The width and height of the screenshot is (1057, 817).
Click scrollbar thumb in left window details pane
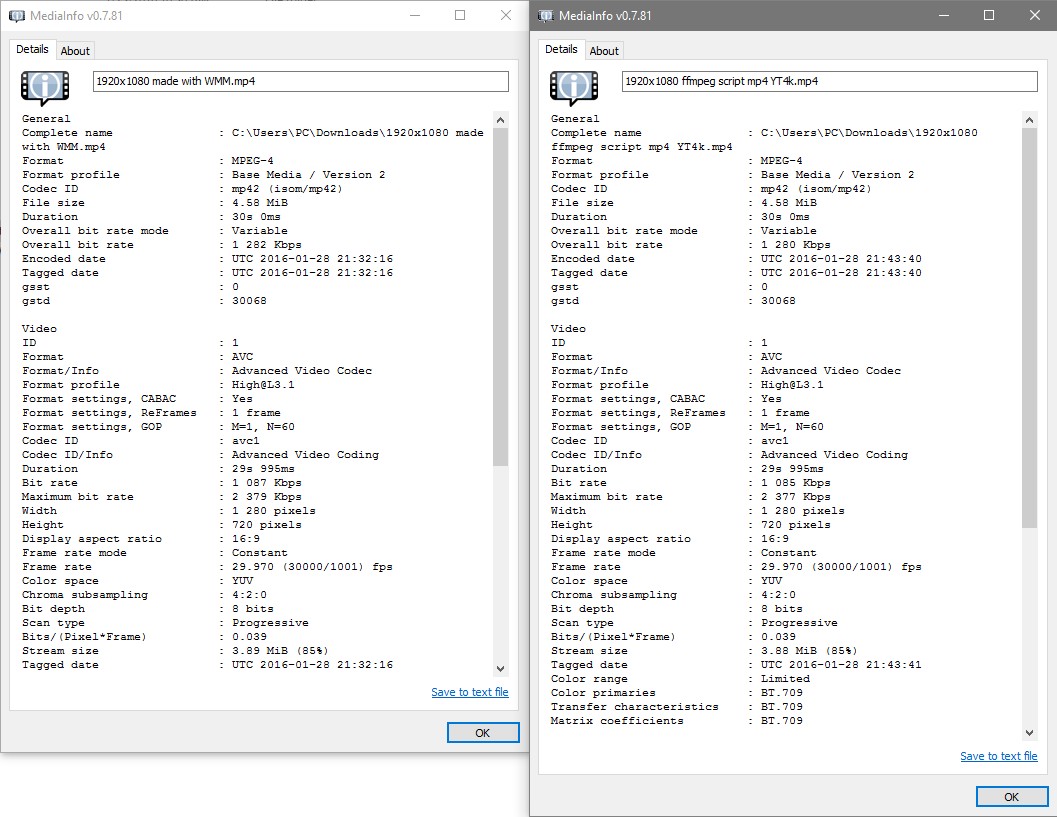pos(500,297)
